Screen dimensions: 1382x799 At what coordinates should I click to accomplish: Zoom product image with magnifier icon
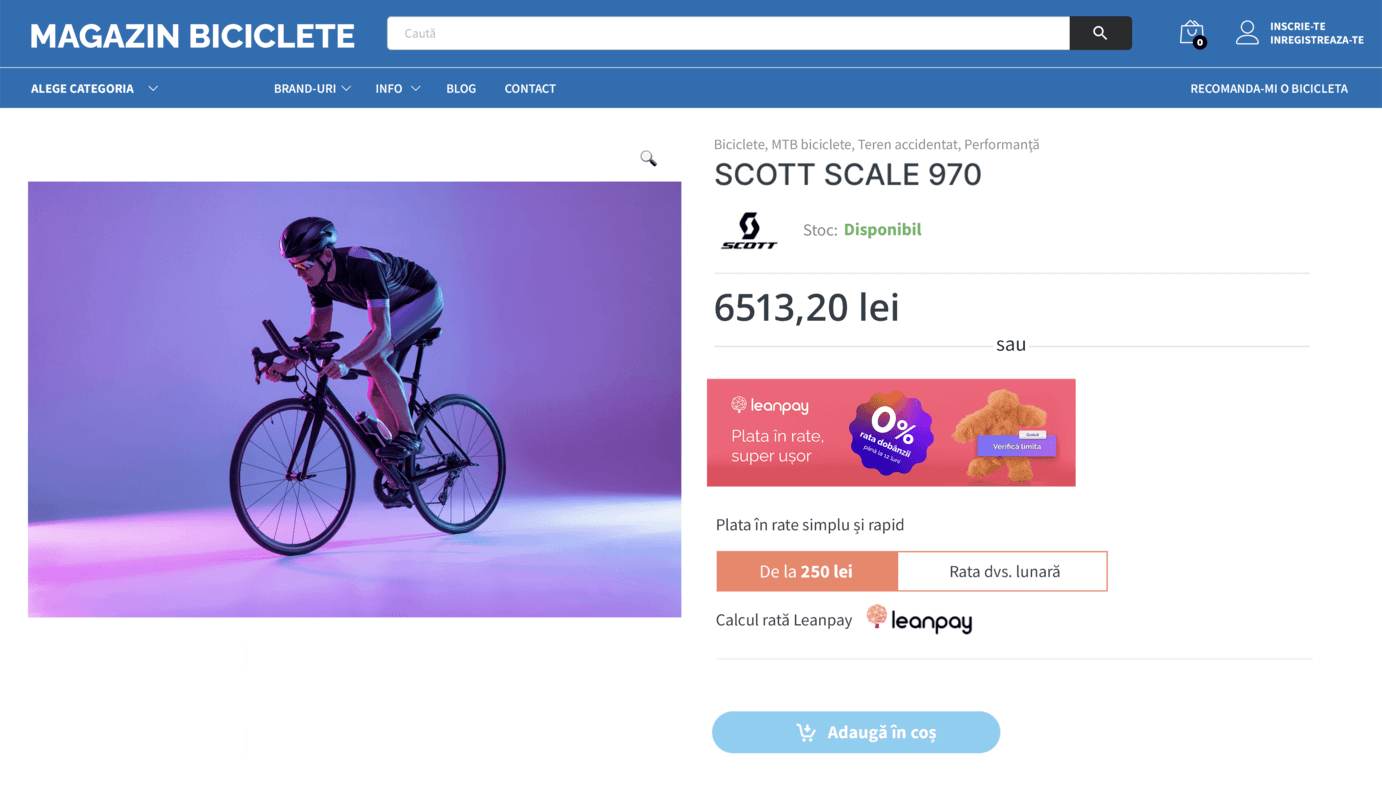[648, 158]
